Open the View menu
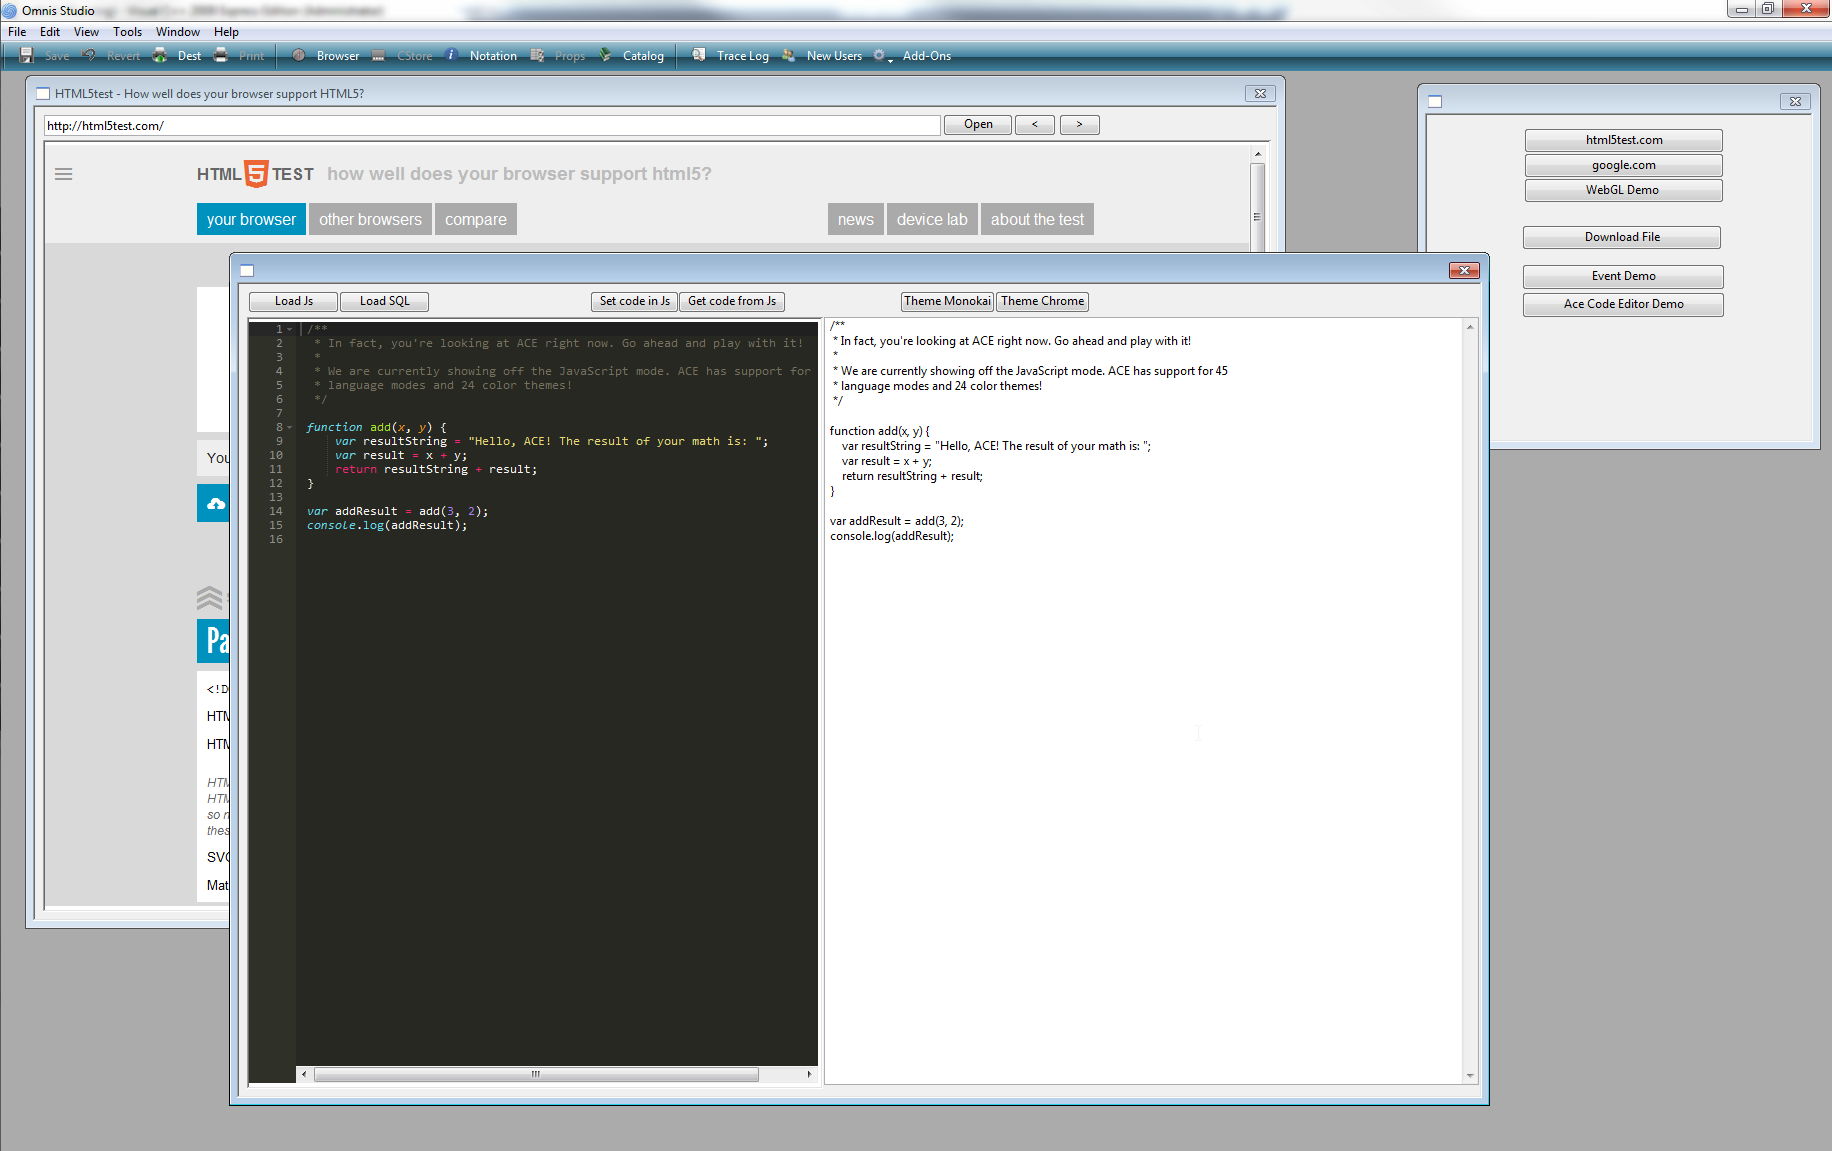This screenshot has height=1151, width=1832. coord(86,32)
